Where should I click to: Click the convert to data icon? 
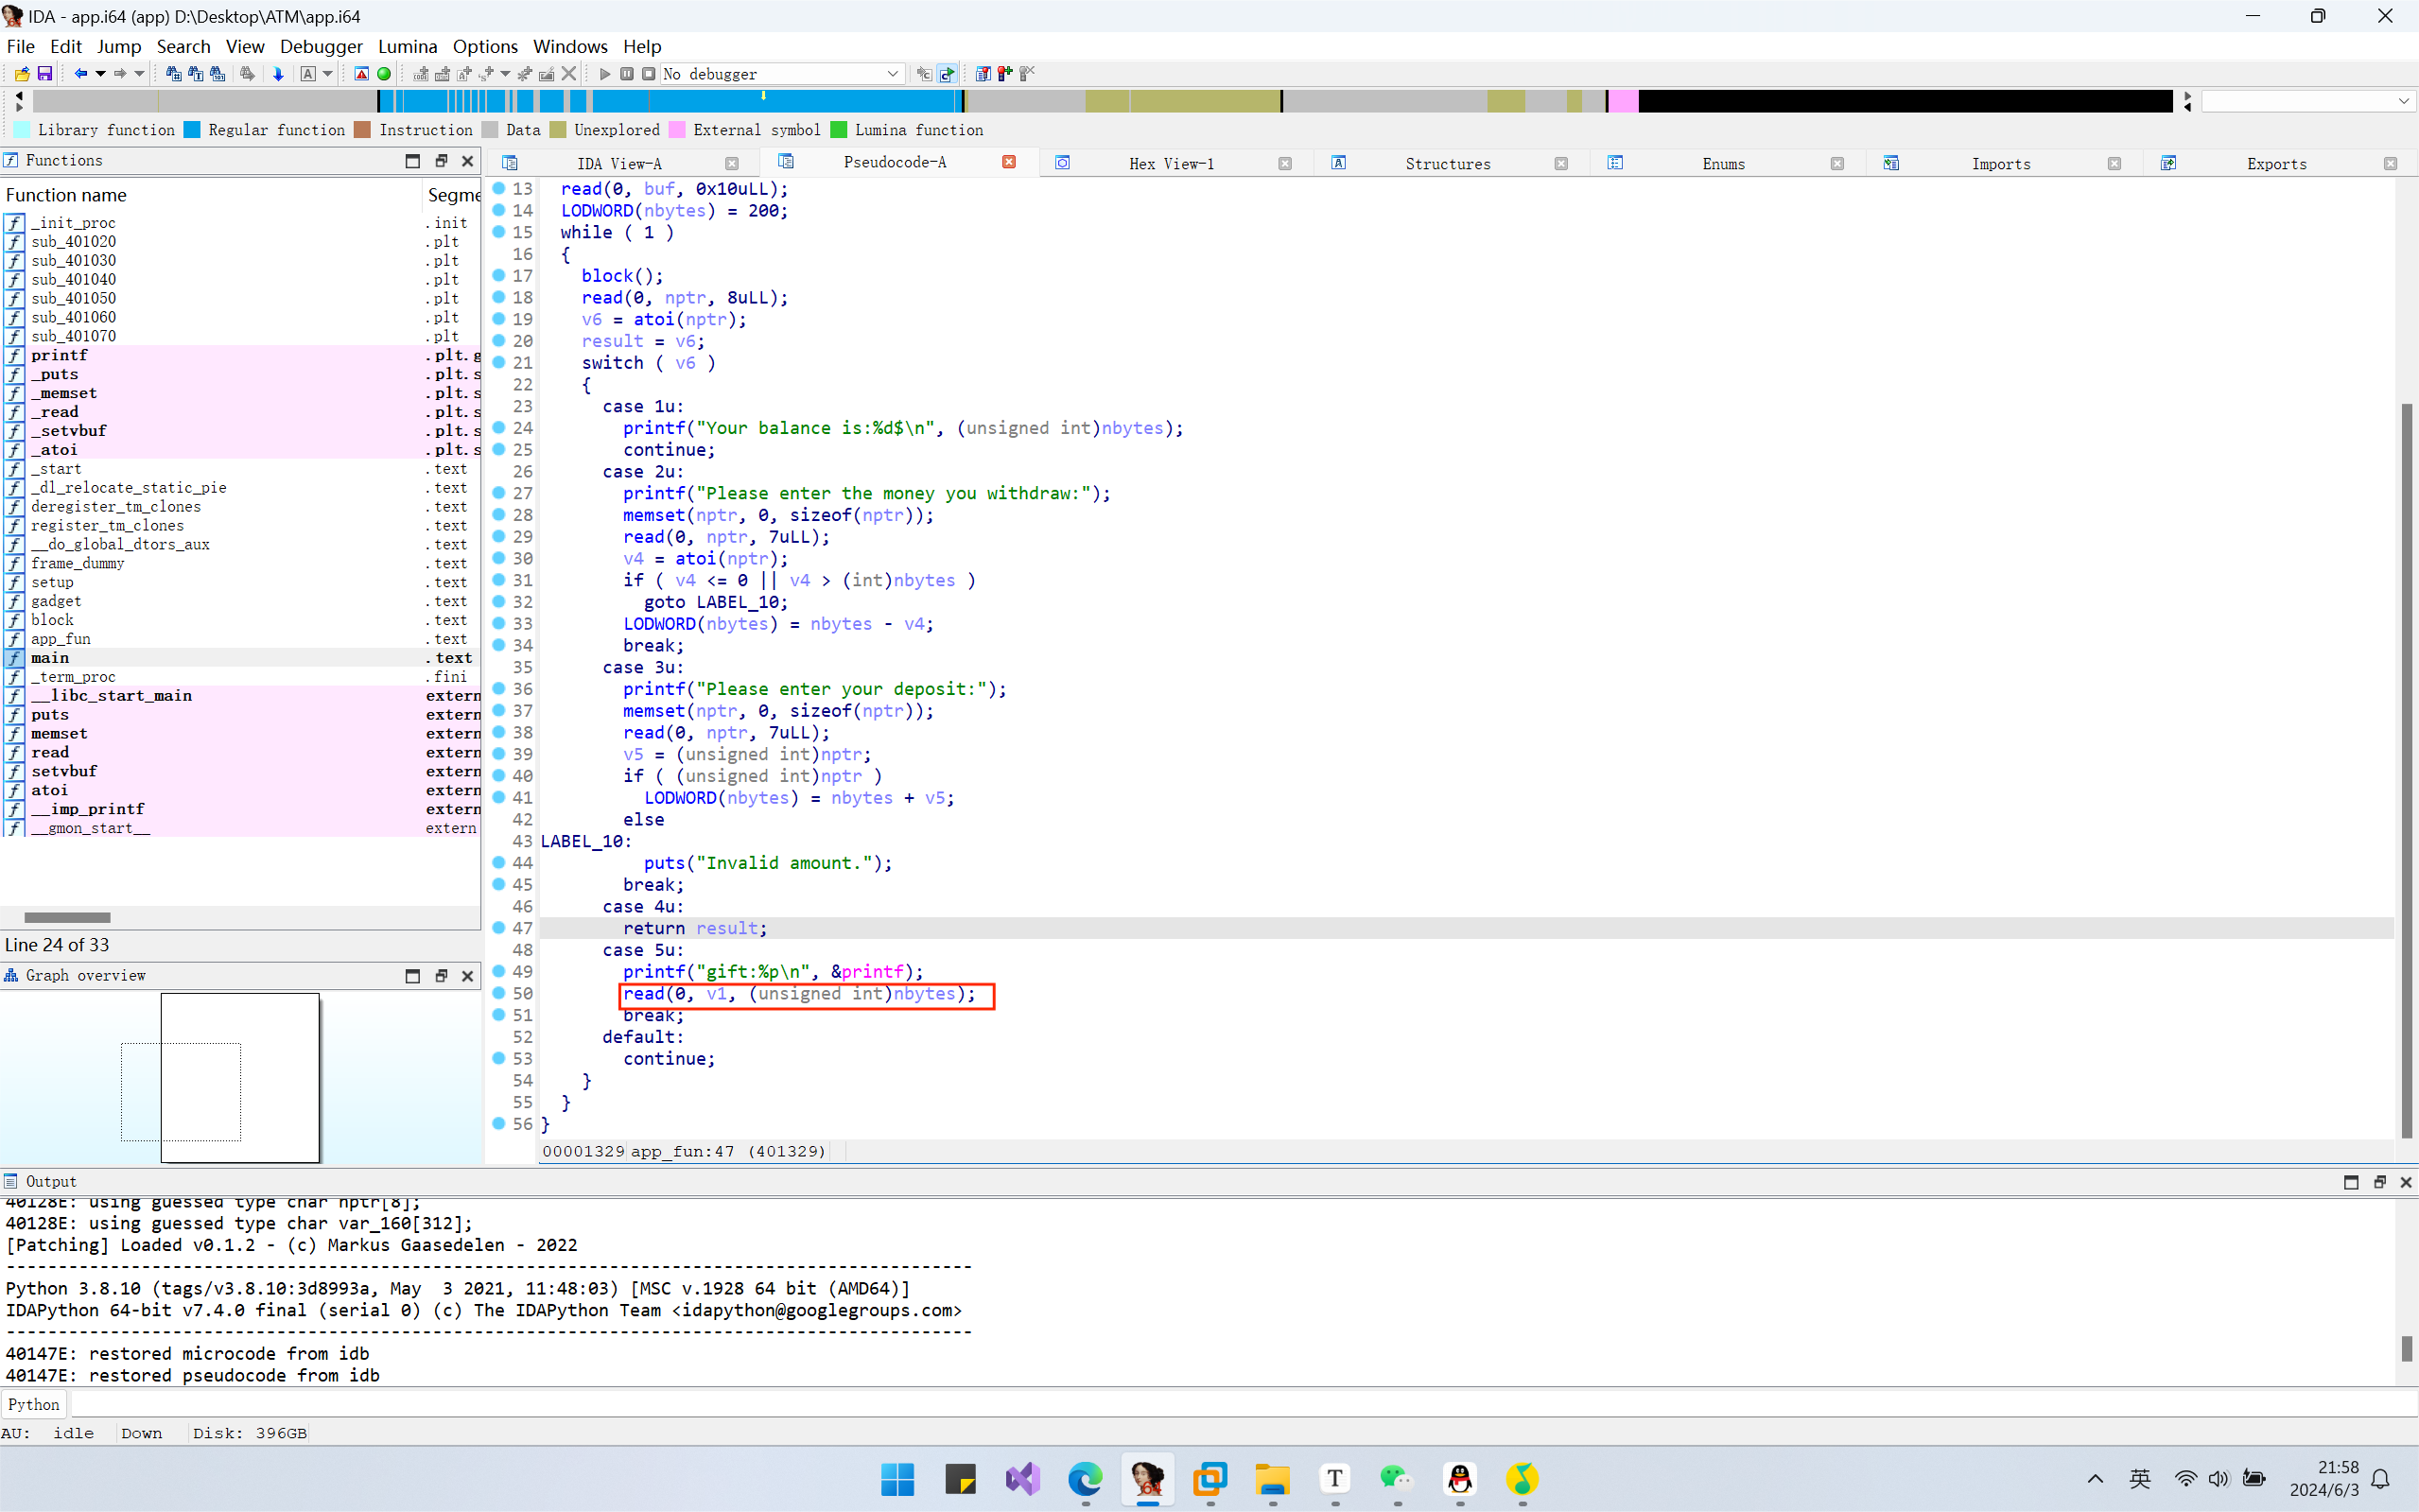(x=443, y=74)
